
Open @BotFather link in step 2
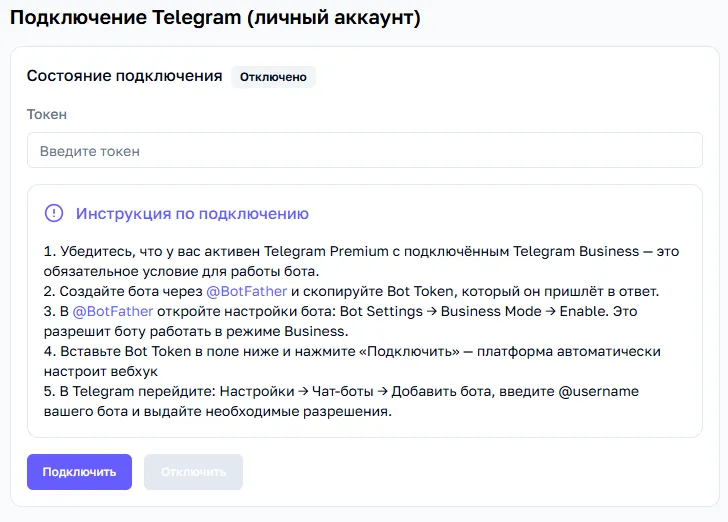pyautogui.click(x=247, y=292)
